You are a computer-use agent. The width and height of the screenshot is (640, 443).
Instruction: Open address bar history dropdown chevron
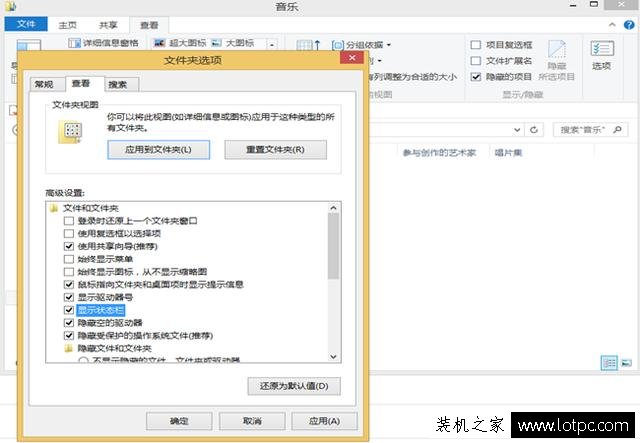517,130
